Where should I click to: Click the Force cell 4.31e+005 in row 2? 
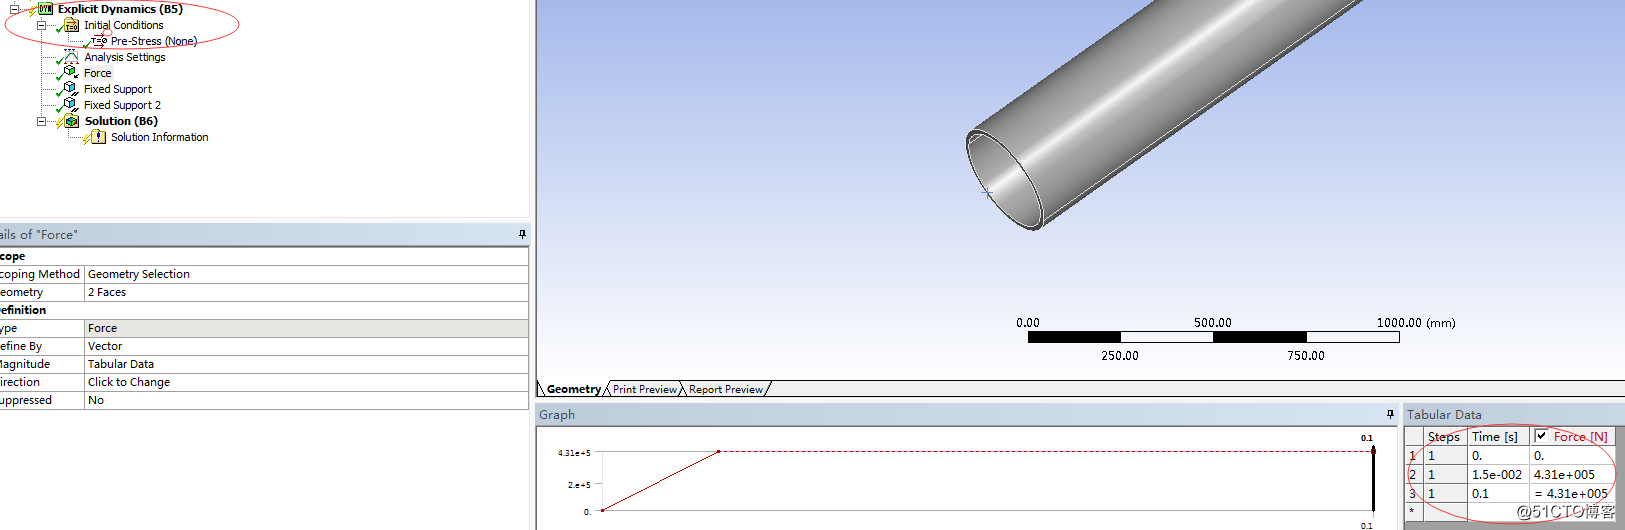(x=1572, y=475)
